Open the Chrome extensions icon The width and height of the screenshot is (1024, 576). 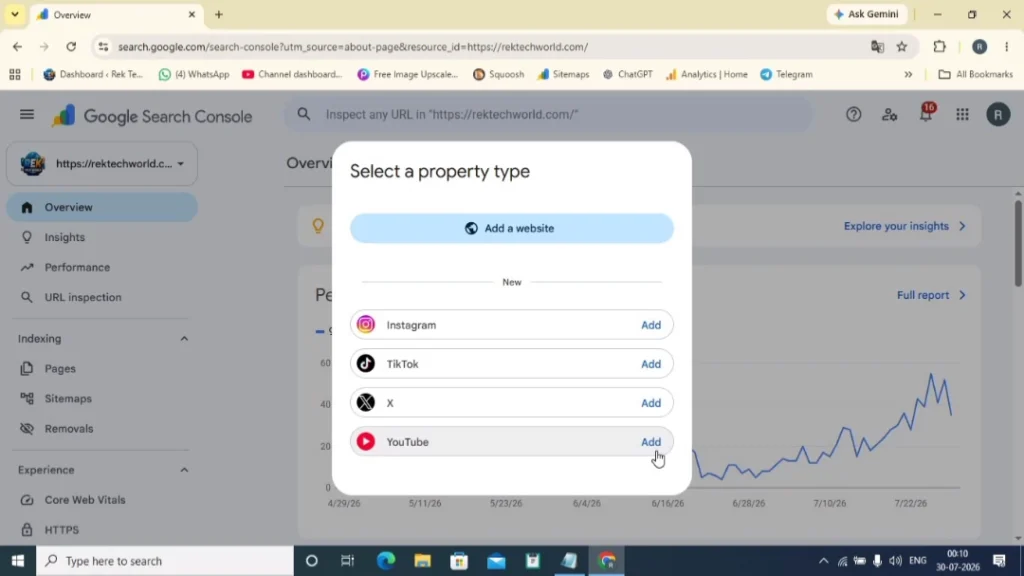939,47
